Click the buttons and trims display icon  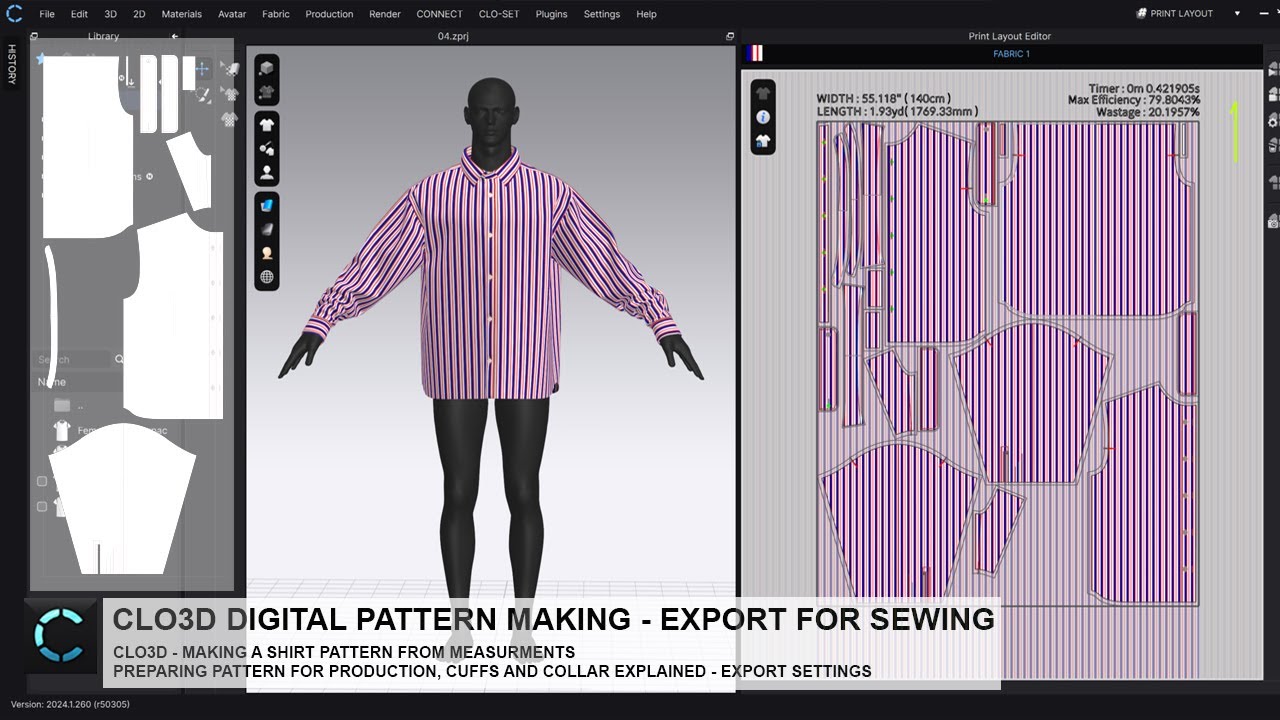click(x=267, y=149)
